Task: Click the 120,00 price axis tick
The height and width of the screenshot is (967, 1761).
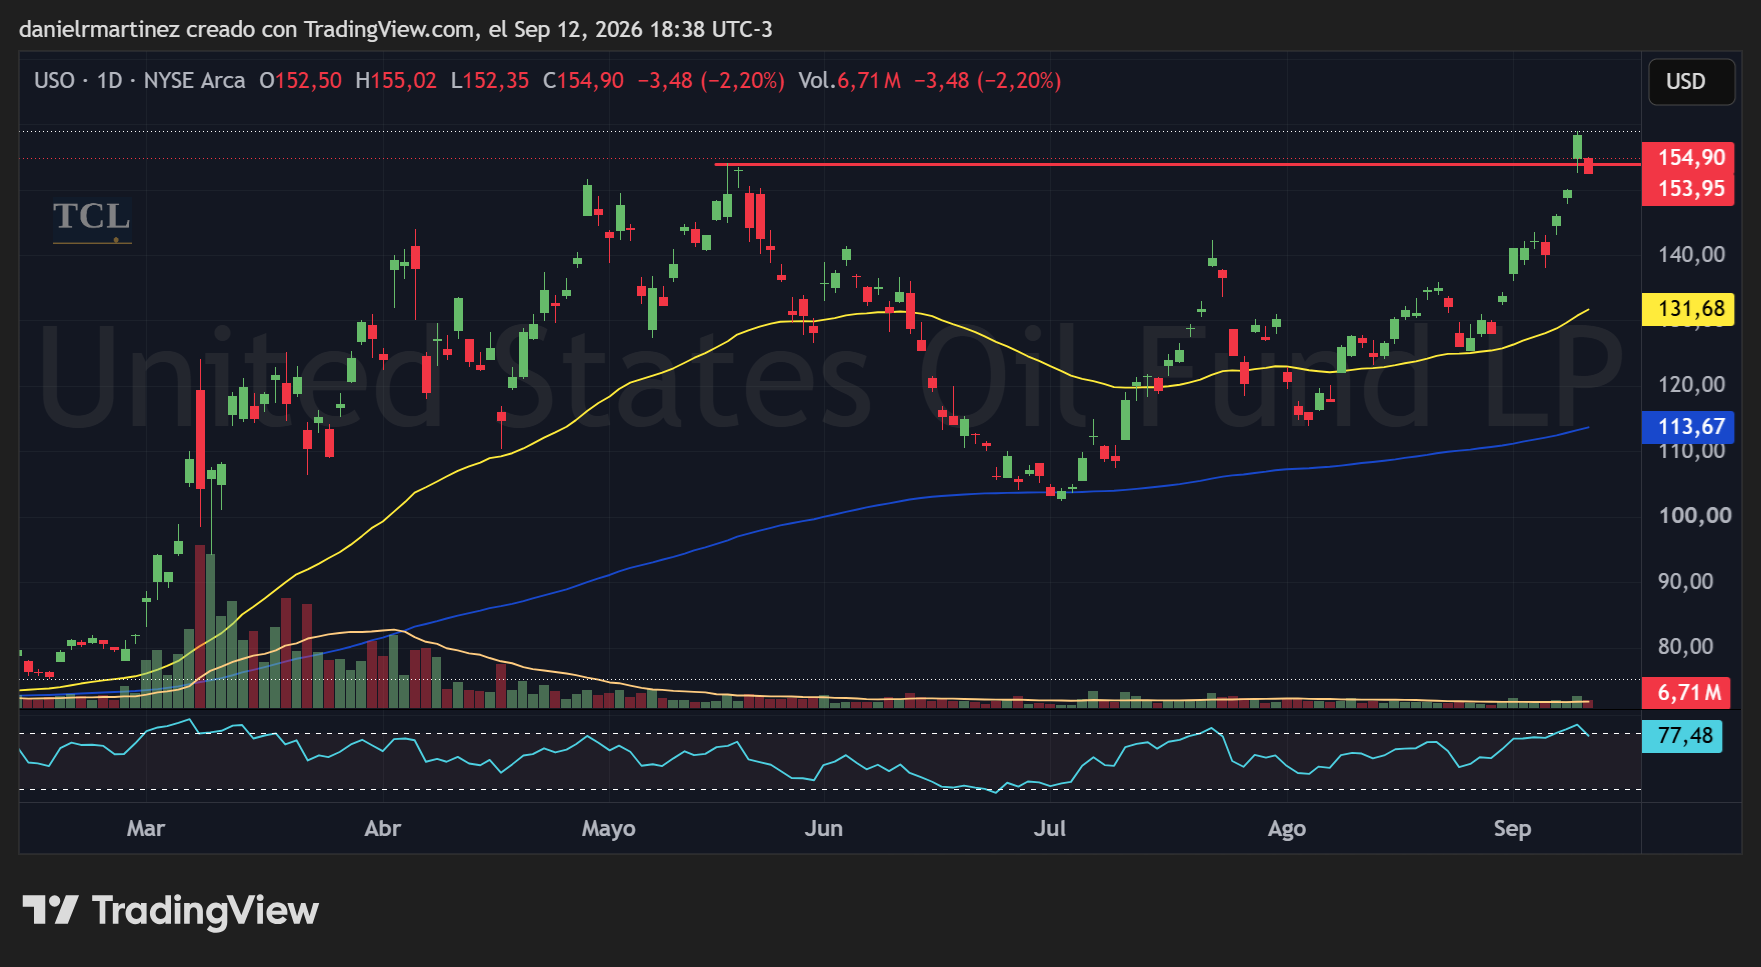Action: (x=1692, y=385)
